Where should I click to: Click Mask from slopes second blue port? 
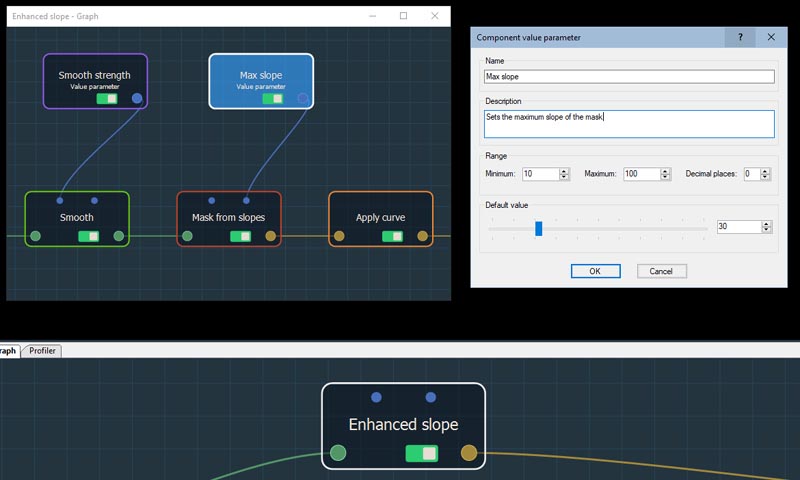[246, 200]
